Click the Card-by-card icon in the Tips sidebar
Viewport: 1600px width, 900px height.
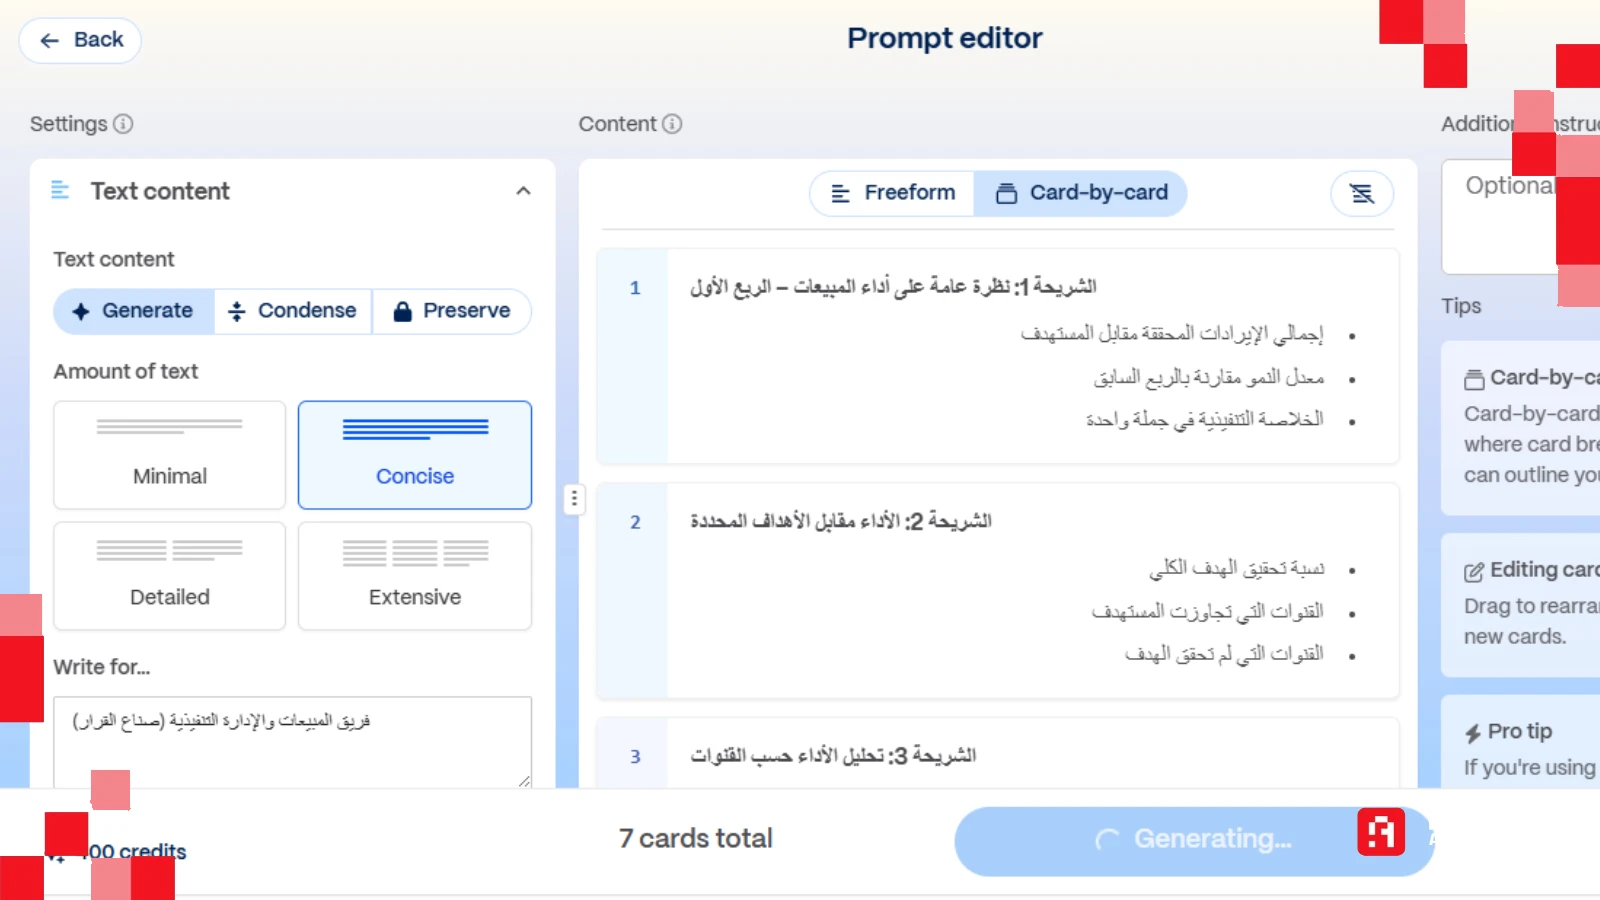[x=1475, y=378]
